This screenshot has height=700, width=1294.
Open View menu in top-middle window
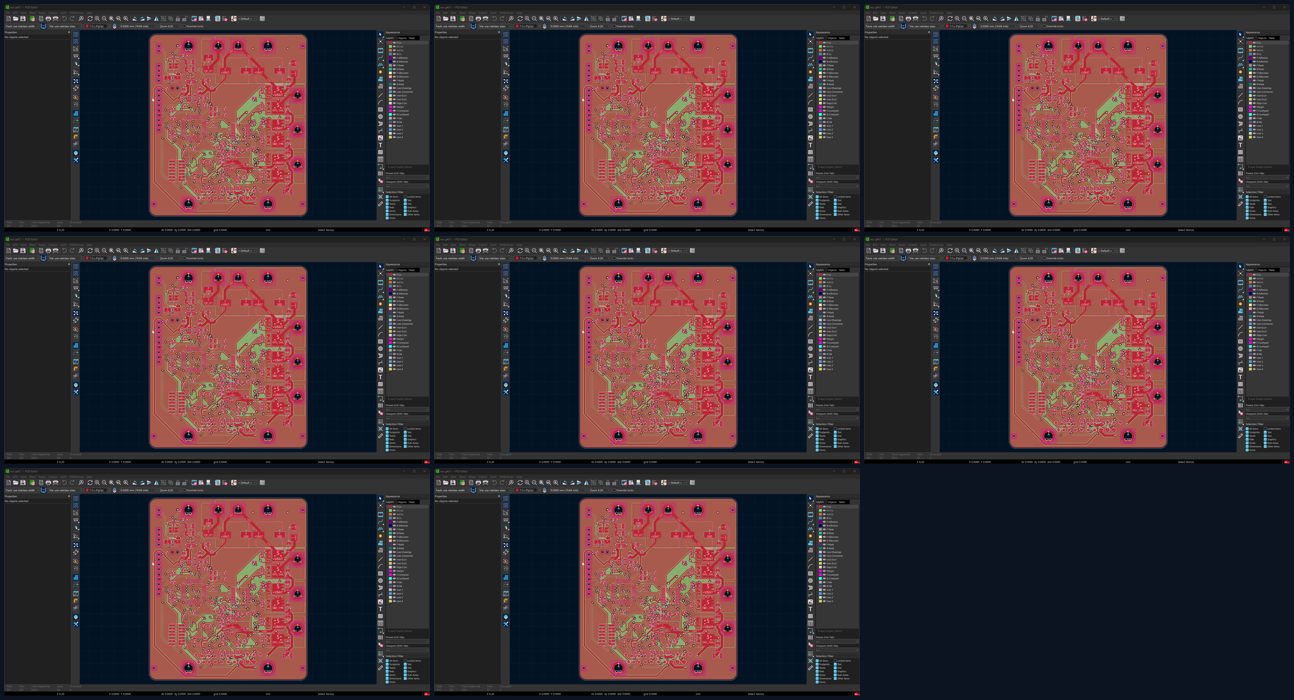tap(453, 13)
